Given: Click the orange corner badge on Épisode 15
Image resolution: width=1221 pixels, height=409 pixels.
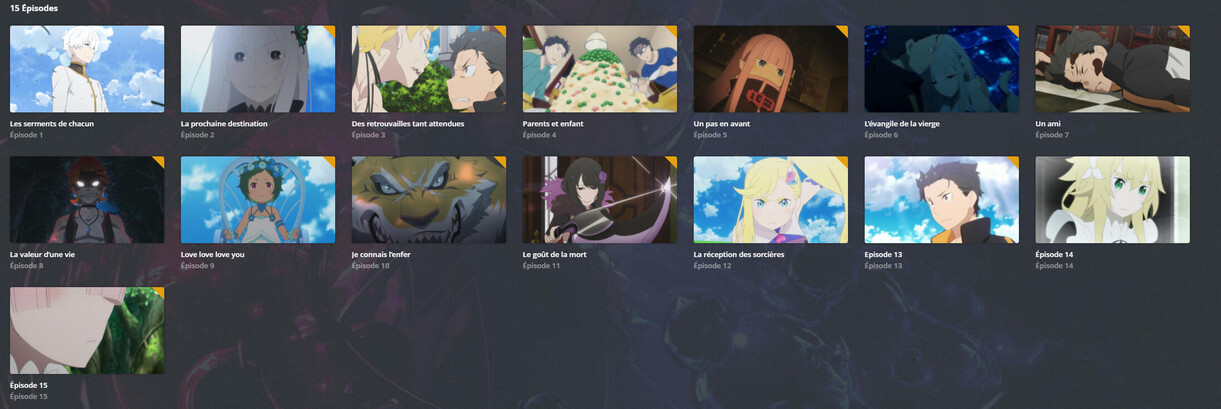Looking at the screenshot, I should tap(159, 292).
